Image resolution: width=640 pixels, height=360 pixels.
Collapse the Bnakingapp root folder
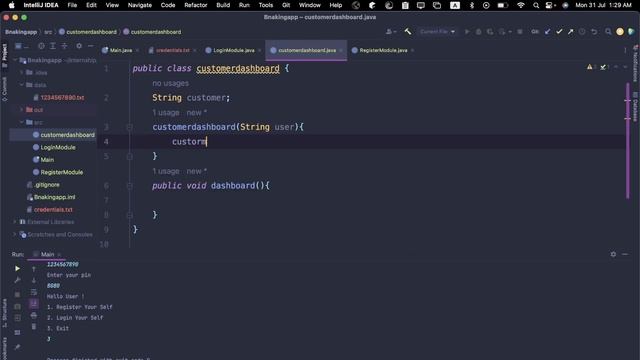click(x=15, y=60)
